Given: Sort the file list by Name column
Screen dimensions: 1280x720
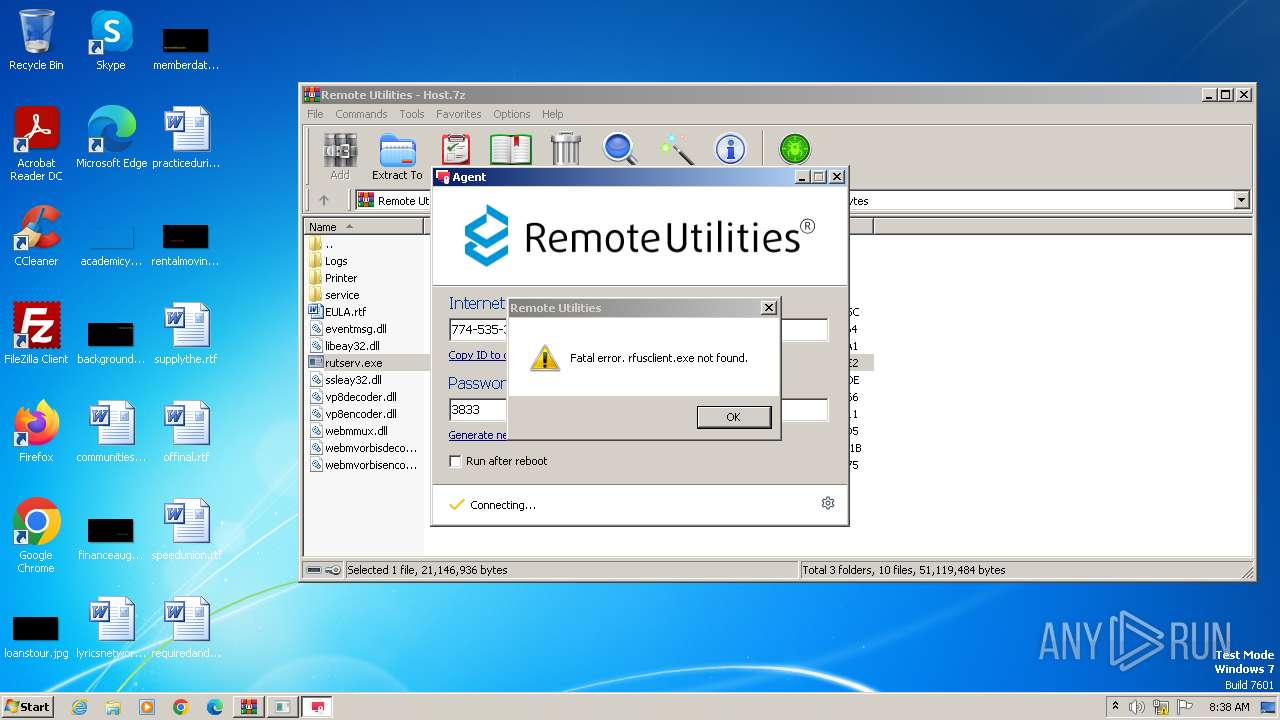Looking at the screenshot, I should [364, 227].
